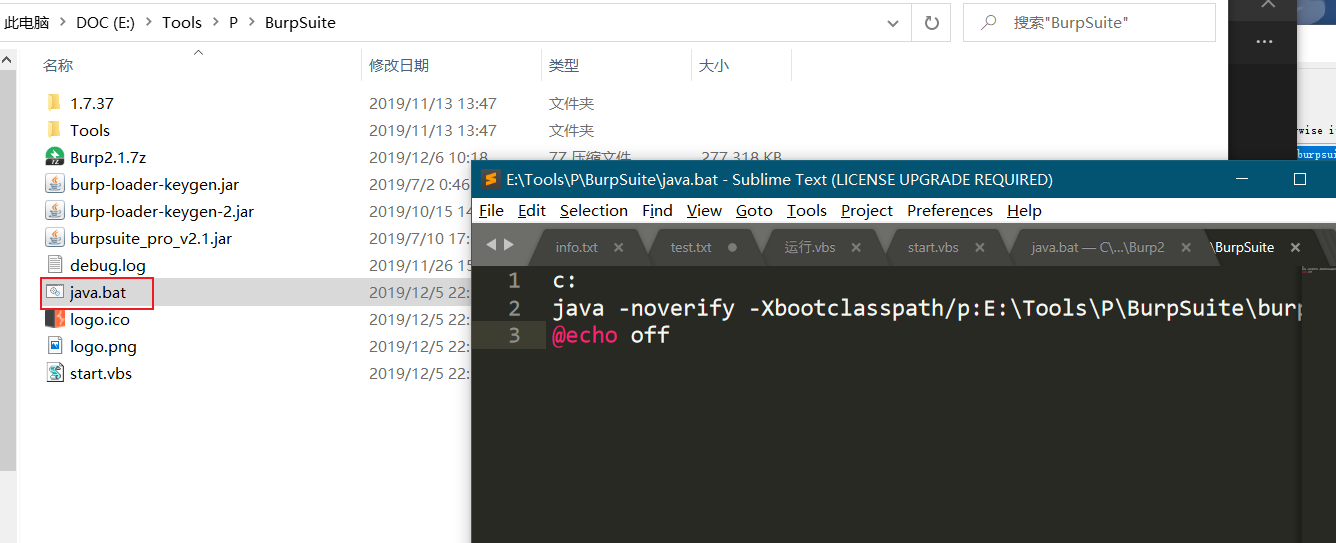Click line number 1 in the gutter

pos(514,281)
